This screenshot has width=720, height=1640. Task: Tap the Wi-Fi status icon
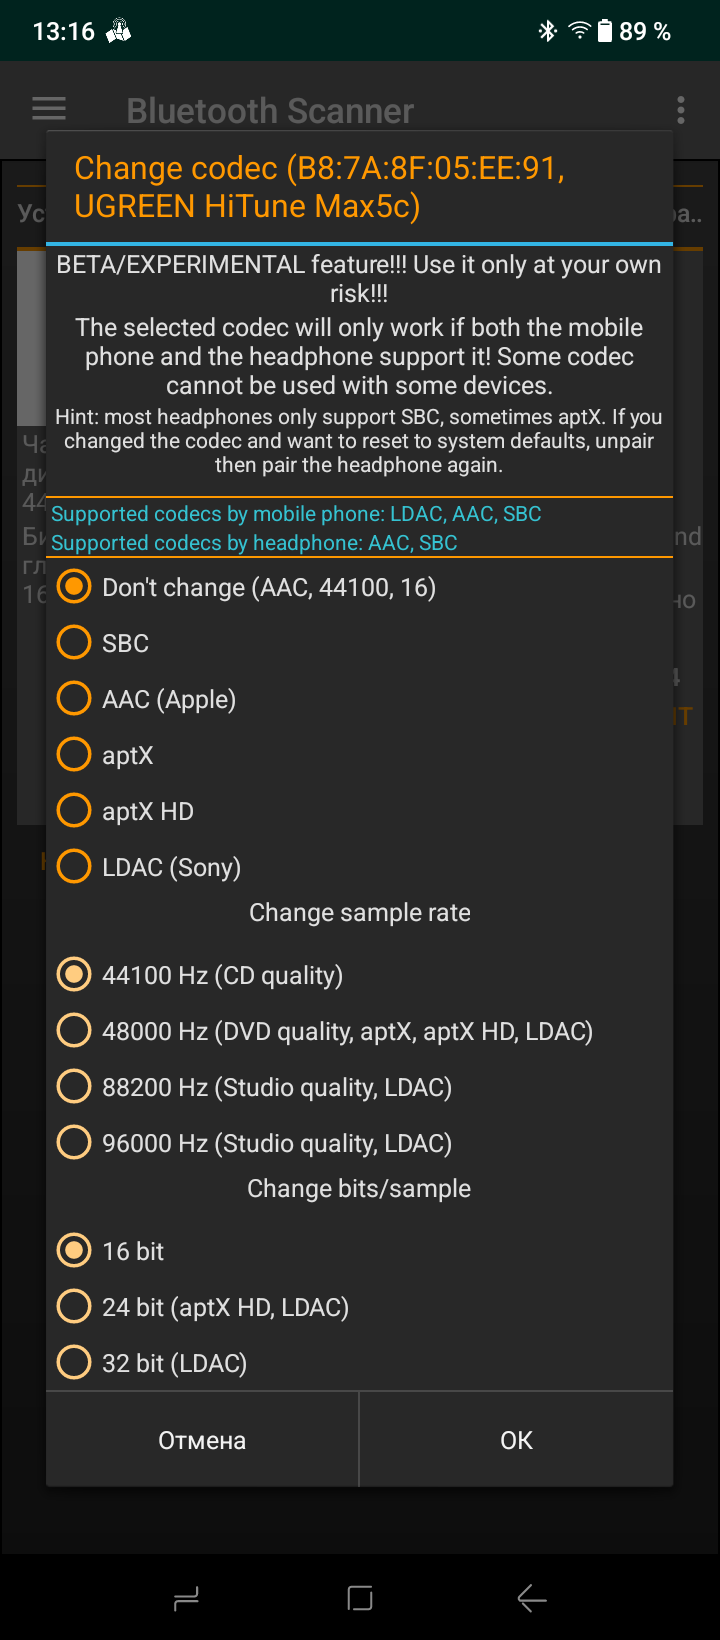click(579, 31)
